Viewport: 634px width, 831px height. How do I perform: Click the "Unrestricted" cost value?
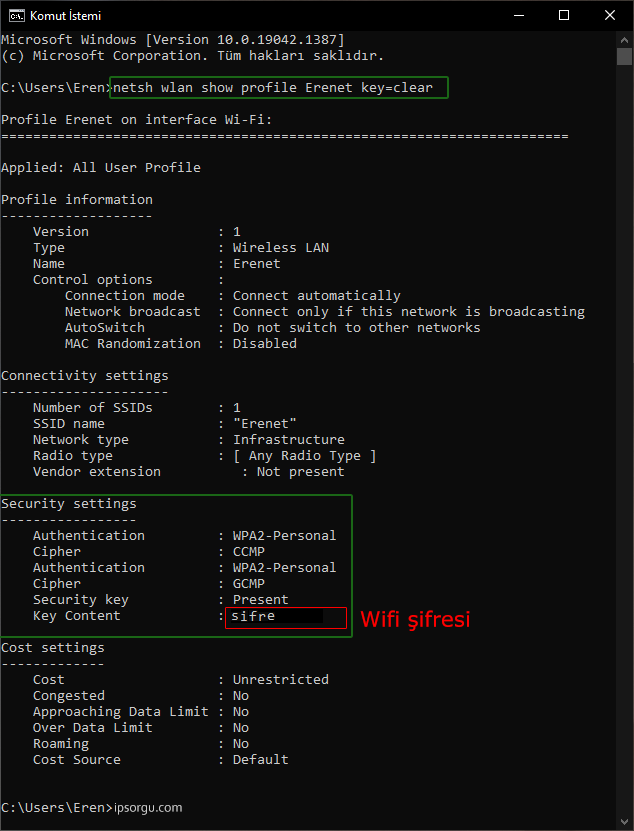point(280,680)
